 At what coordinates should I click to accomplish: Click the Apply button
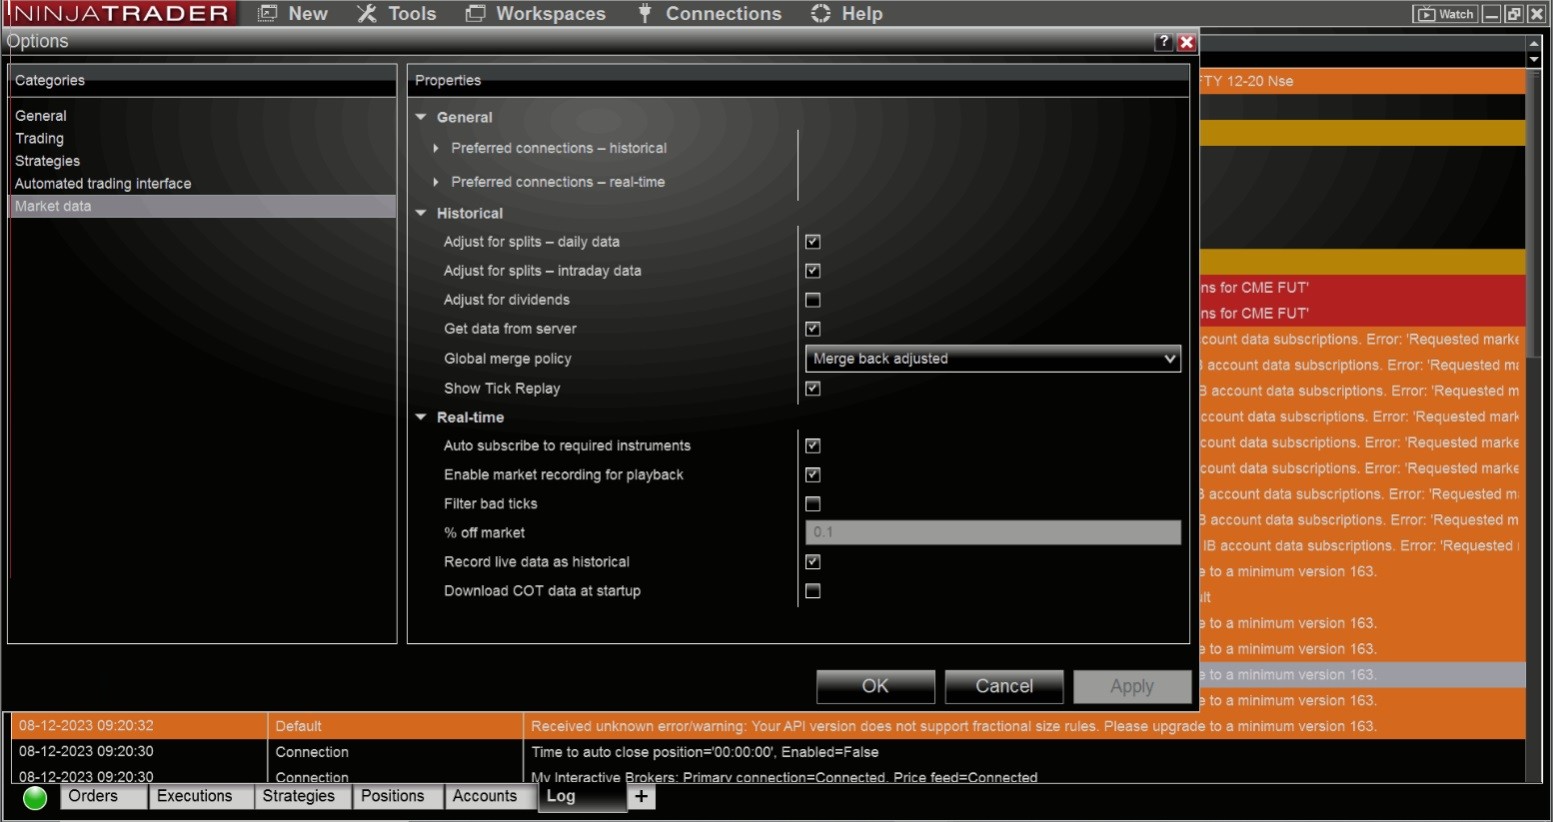(x=1132, y=686)
